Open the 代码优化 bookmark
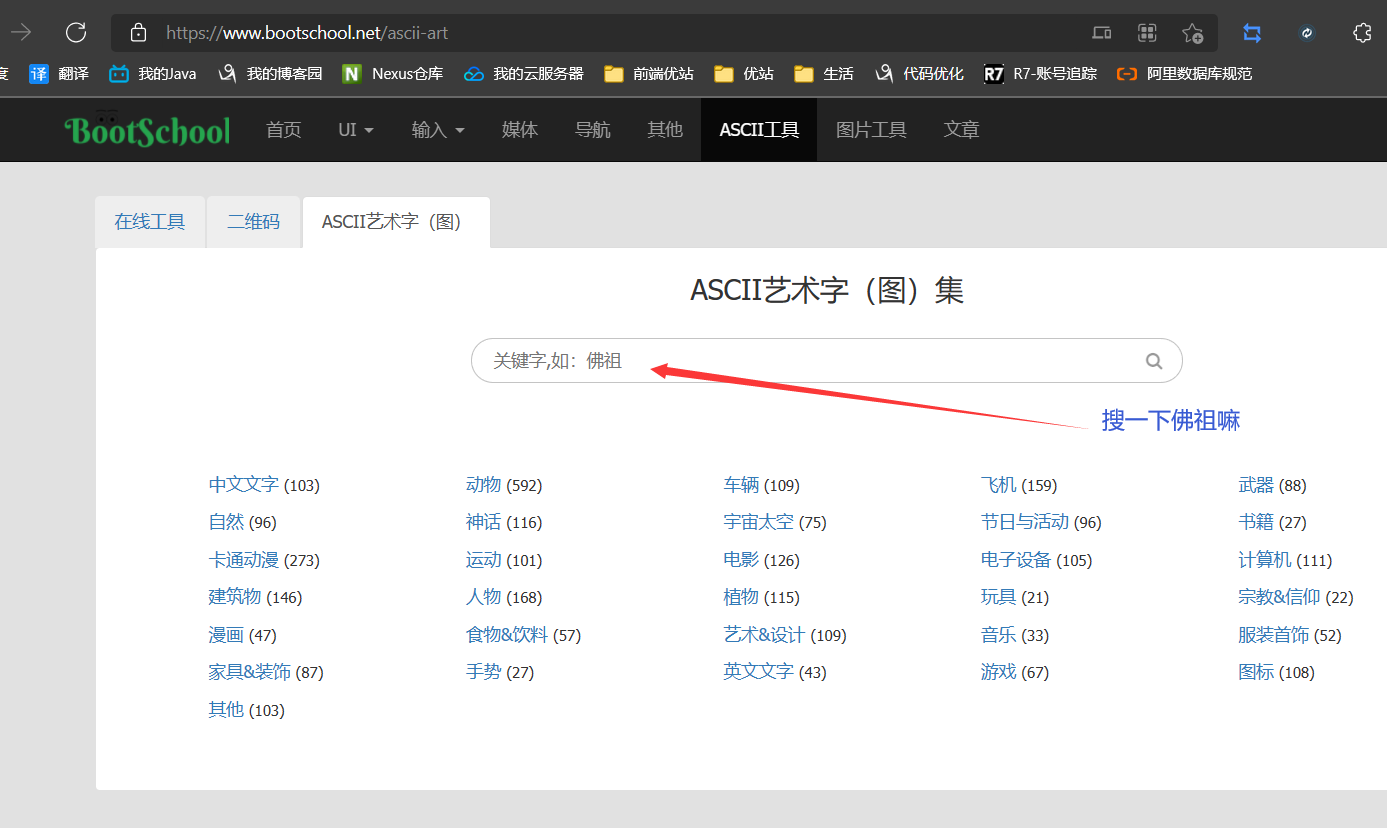This screenshot has width=1387, height=837. (x=918, y=74)
